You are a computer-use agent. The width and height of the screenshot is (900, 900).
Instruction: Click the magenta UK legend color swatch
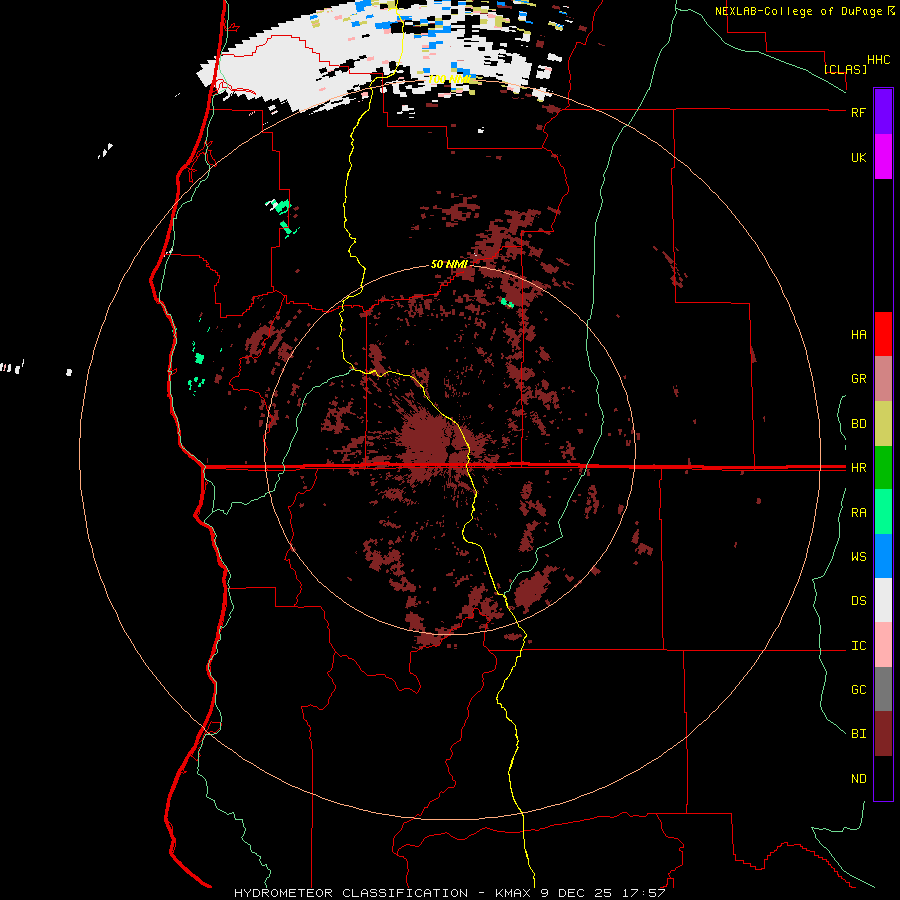(883, 157)
